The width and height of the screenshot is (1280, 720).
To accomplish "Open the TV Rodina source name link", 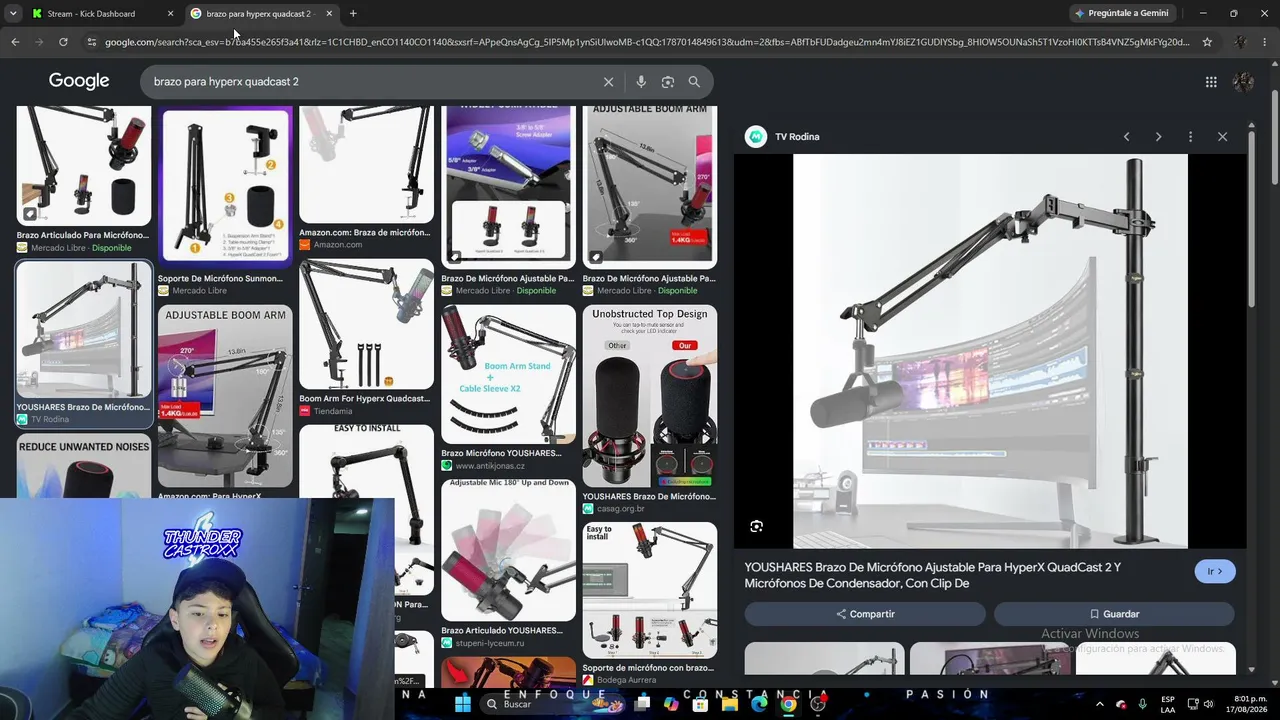I will 797,137.
